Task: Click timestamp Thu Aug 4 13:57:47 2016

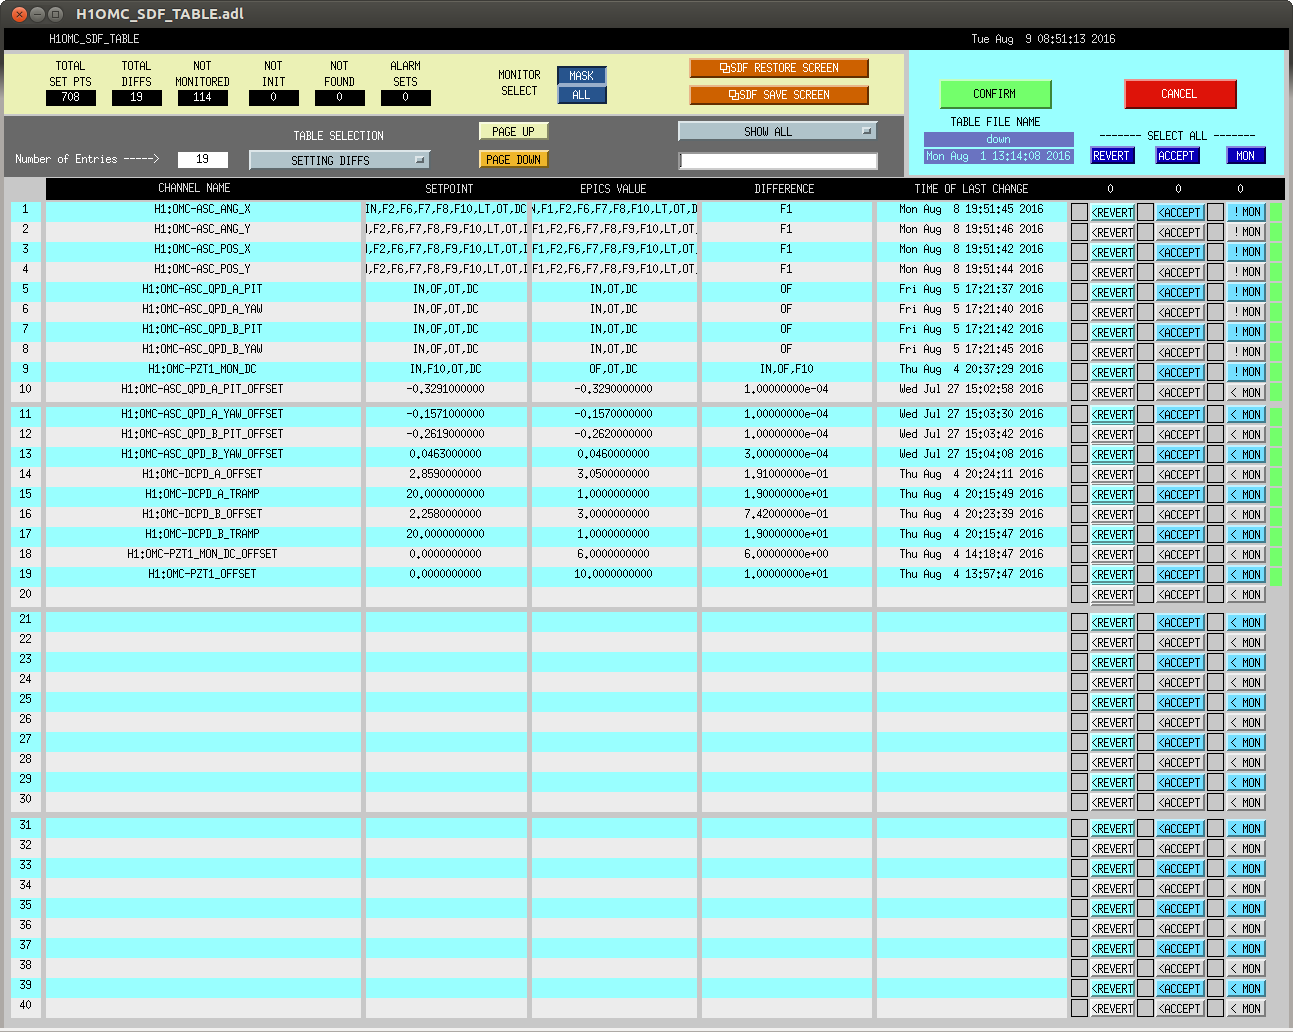Action: coord(971,574)
